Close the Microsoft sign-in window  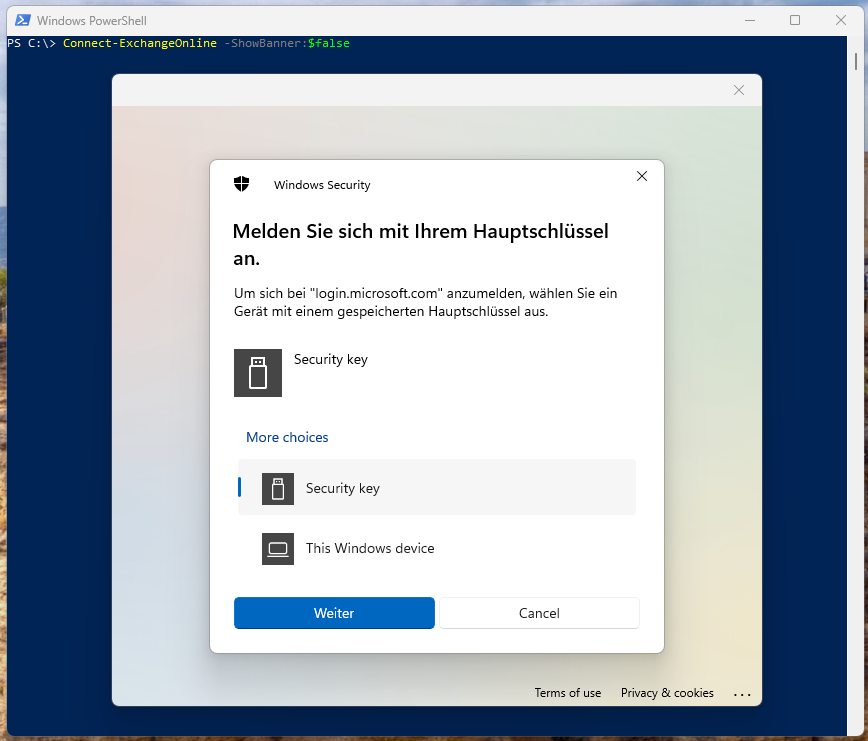[738, 90]
